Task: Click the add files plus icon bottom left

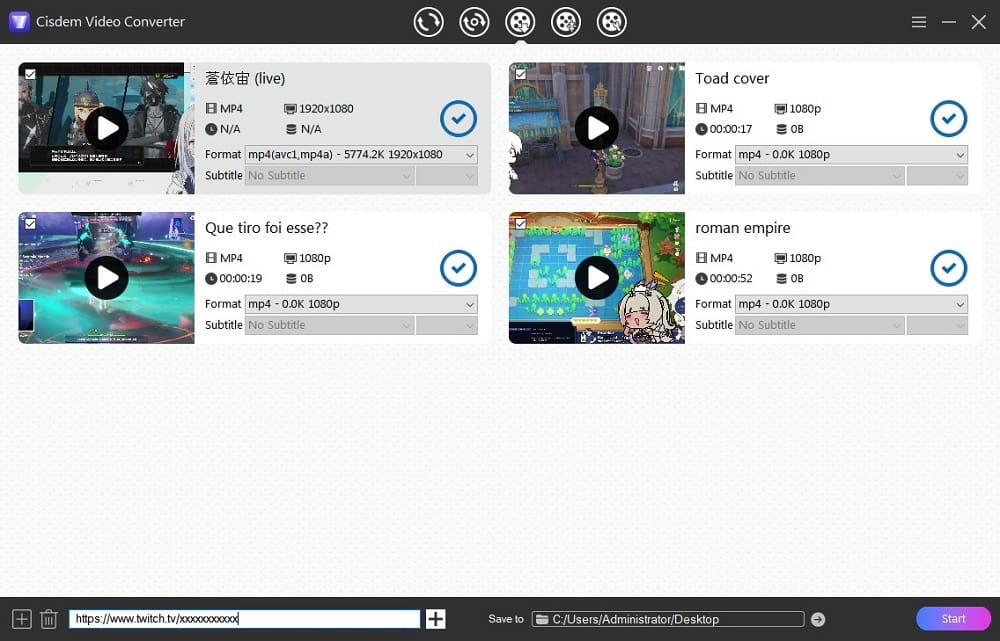Action: pos(20,618)
